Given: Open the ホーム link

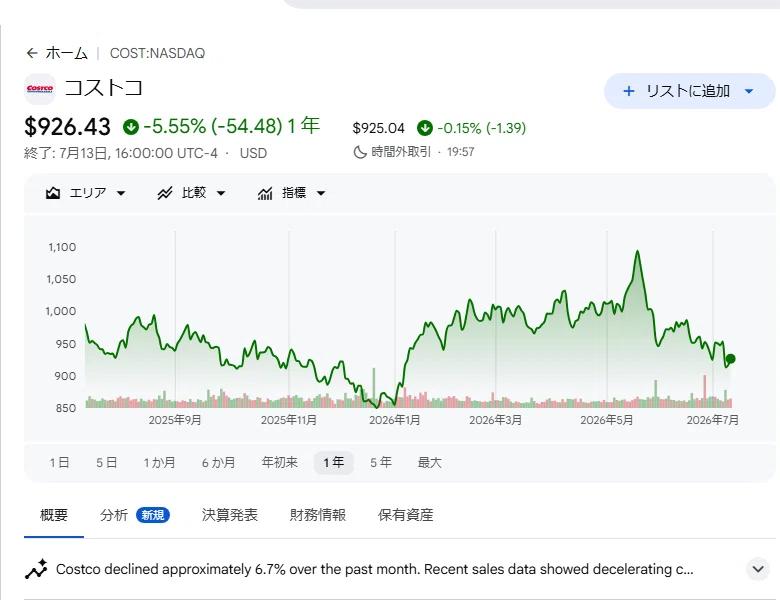Looking at the screenshot, I should (67, 53).
